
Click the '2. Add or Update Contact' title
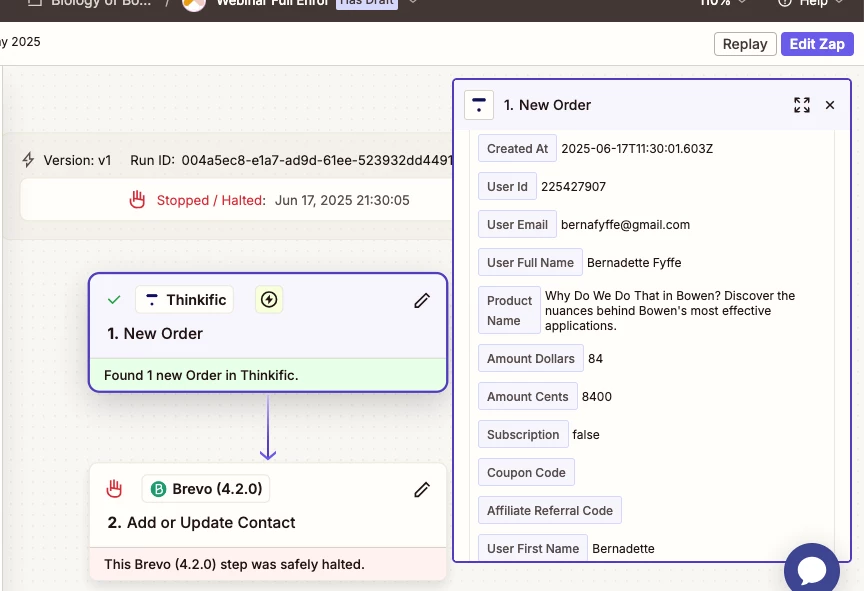[201, 522]
